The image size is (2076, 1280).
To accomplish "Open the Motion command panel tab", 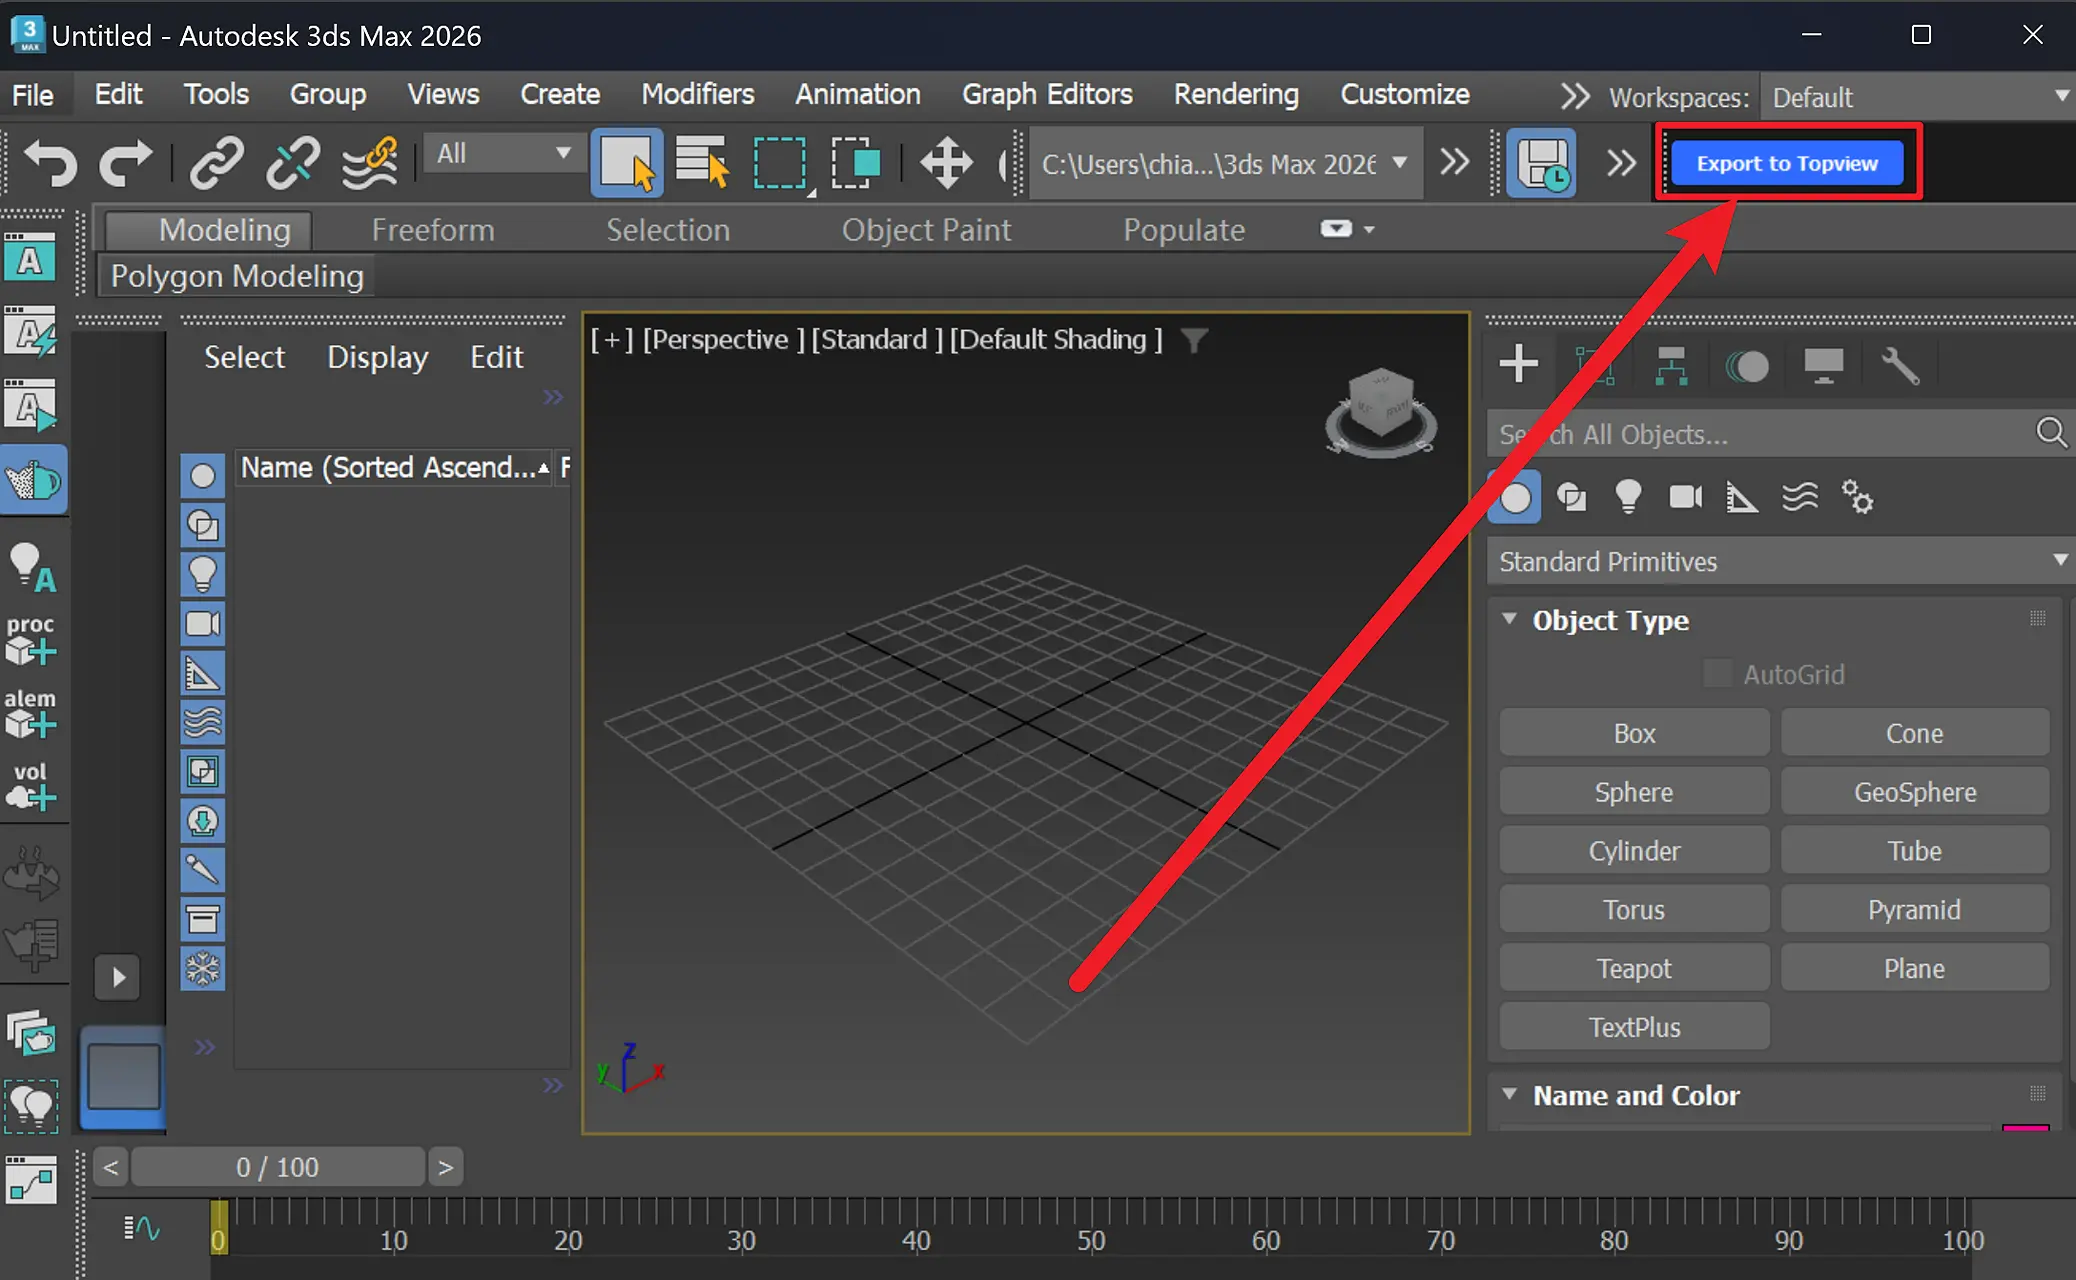I will [x=1747, y=366].
